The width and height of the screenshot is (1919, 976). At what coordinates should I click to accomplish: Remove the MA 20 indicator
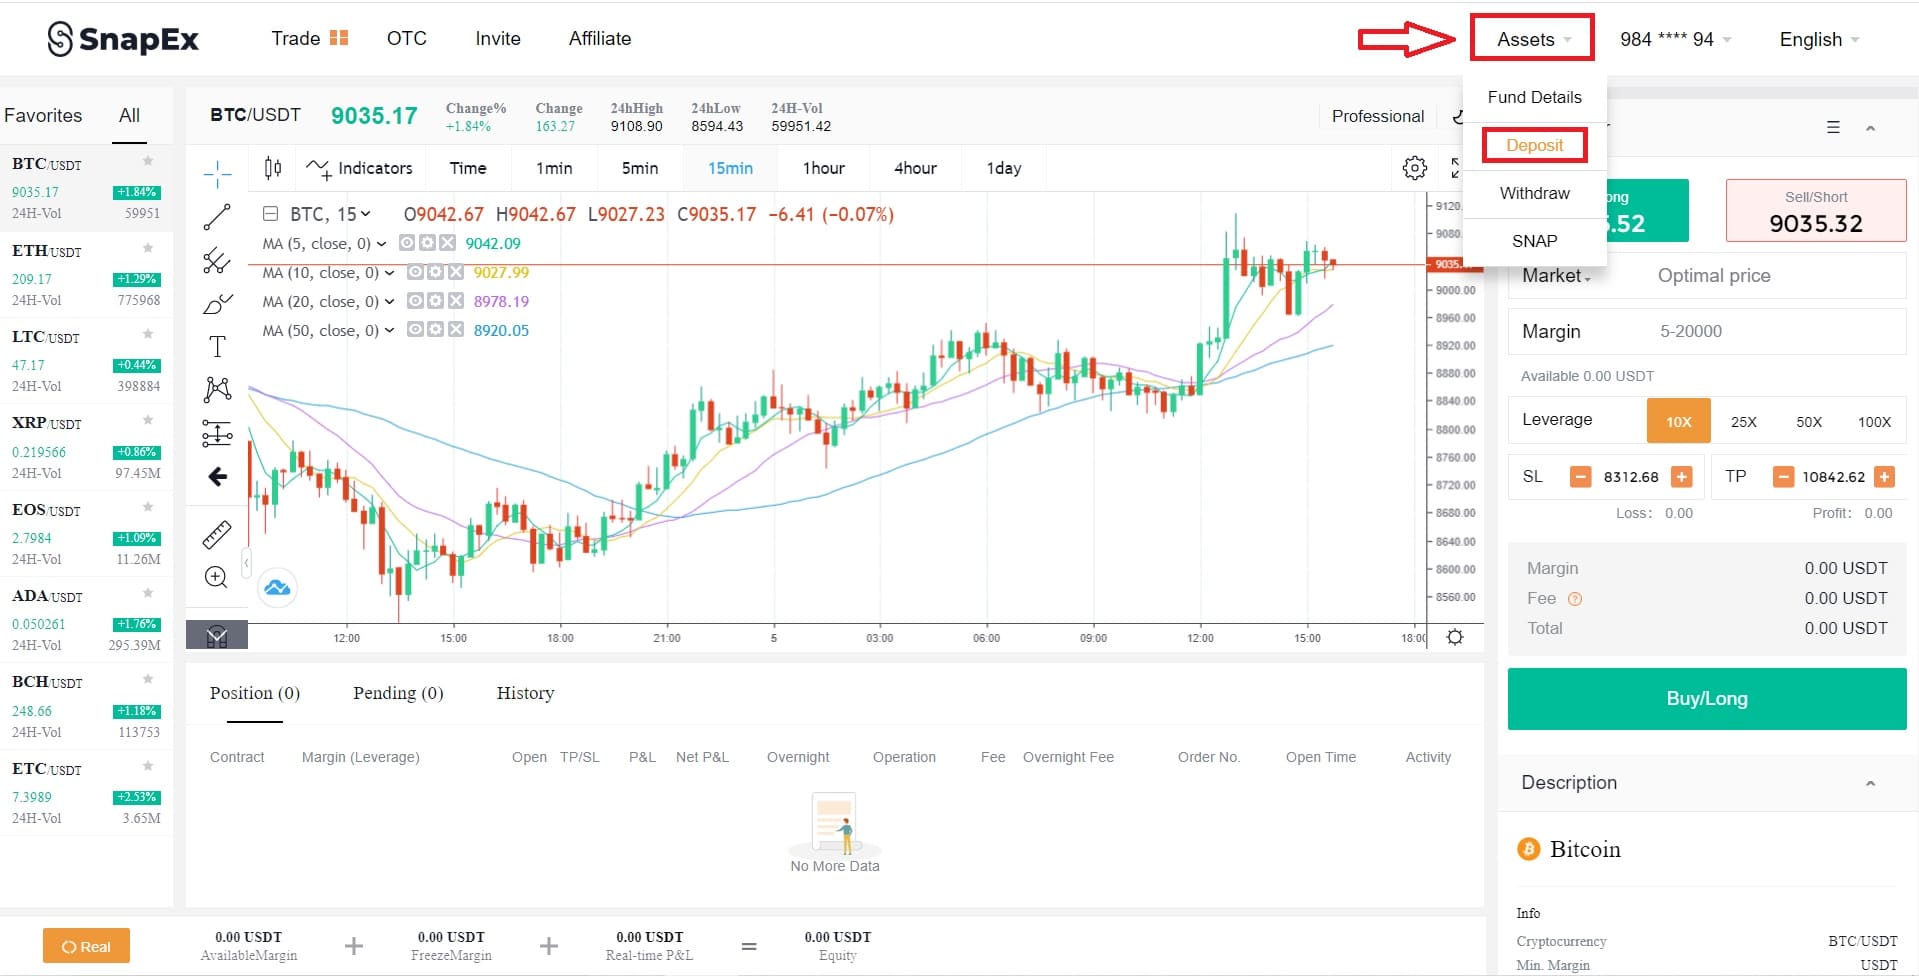point(455,301)
